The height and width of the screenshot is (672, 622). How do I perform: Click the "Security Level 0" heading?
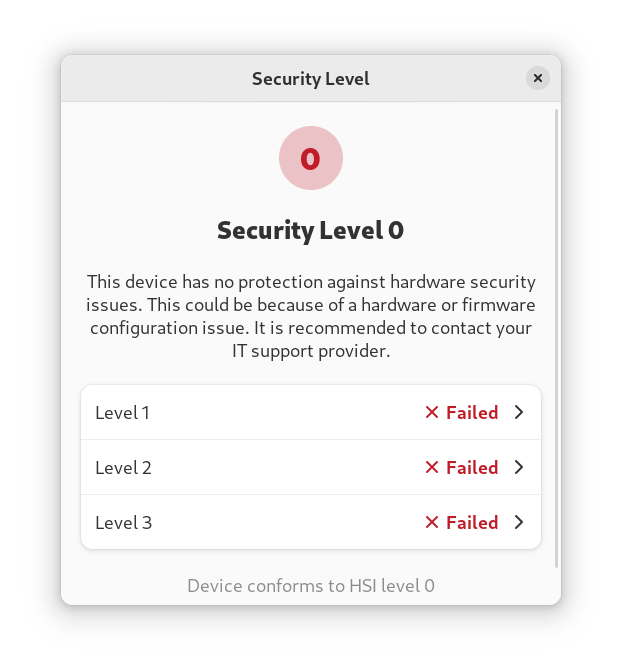pos(310,230)
